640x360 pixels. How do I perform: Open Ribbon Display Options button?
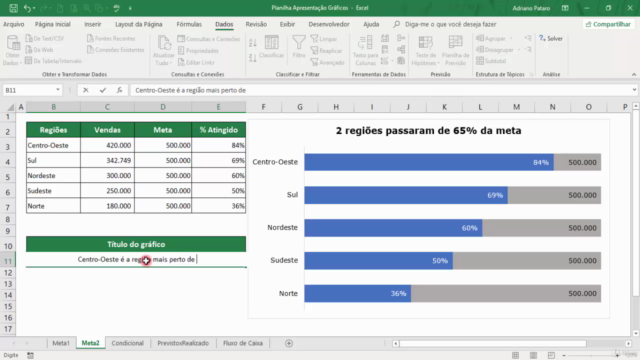pyautogui.click(x=565, y=8)
